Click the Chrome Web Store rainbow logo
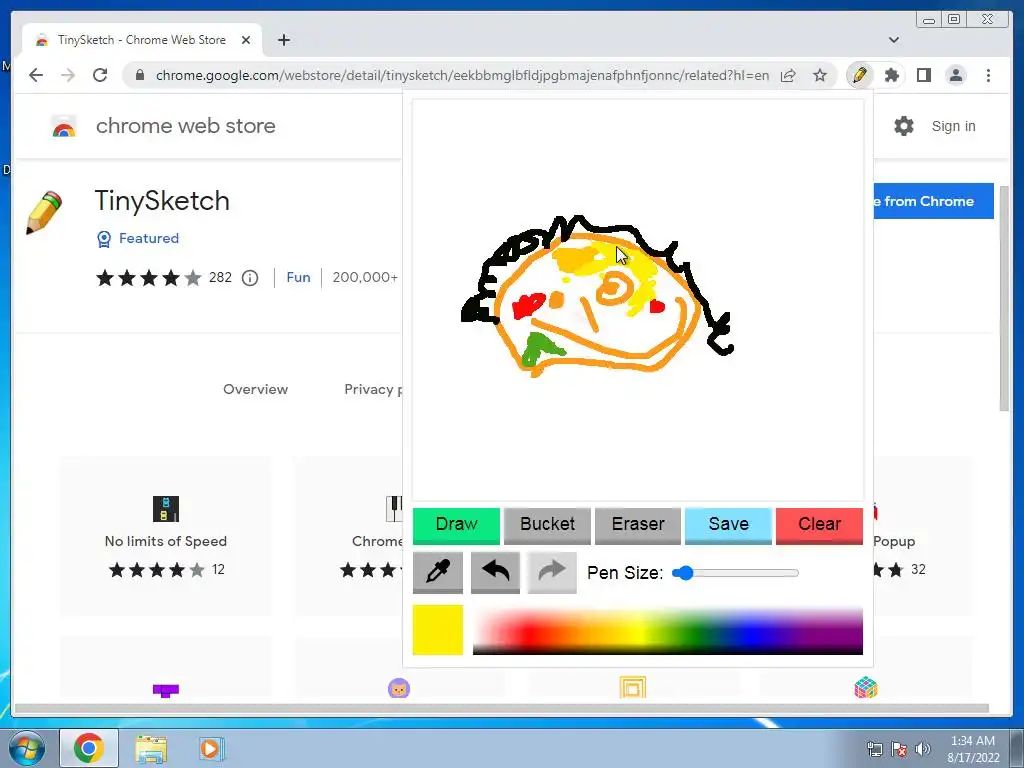This screenshot has height=768, width=1024. [x=64, y=126]
